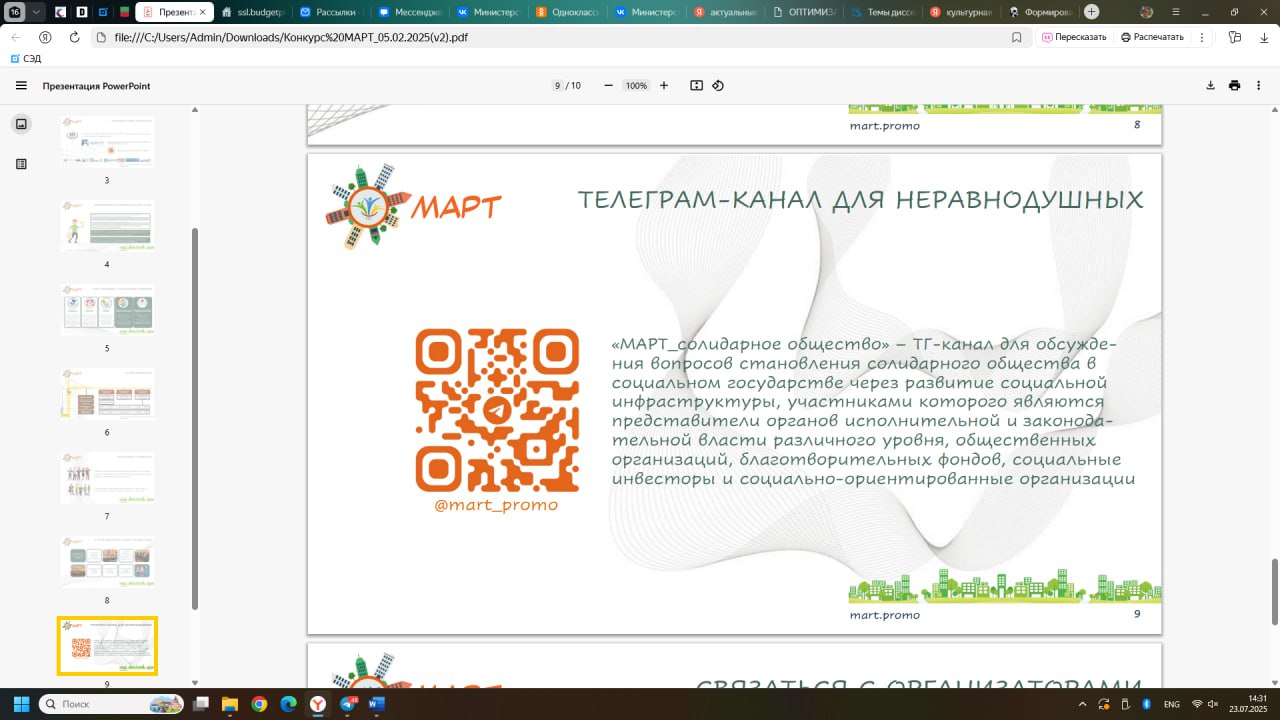Select the page 5 thumbnail
Viewport: 1280px width, 720px height.
click(x=107, y=309)
